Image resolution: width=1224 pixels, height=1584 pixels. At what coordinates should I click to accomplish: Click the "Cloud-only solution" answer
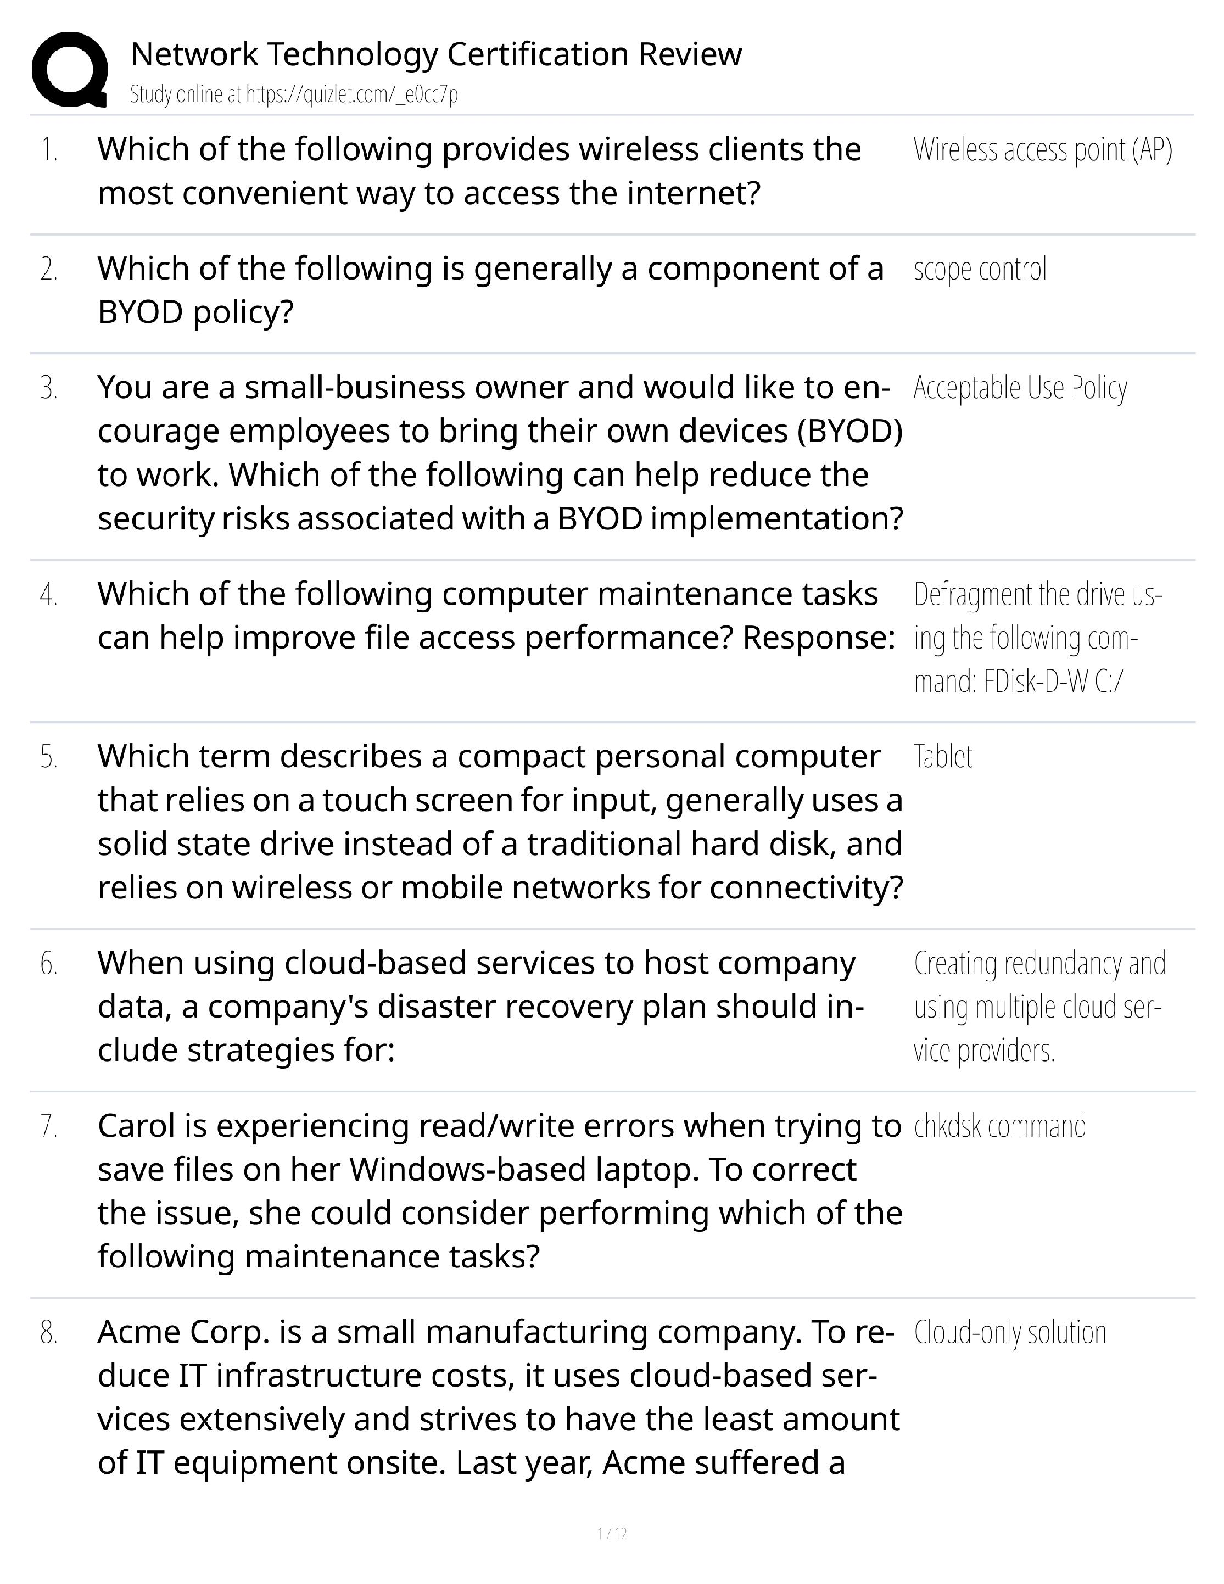coord(1010,1333)
